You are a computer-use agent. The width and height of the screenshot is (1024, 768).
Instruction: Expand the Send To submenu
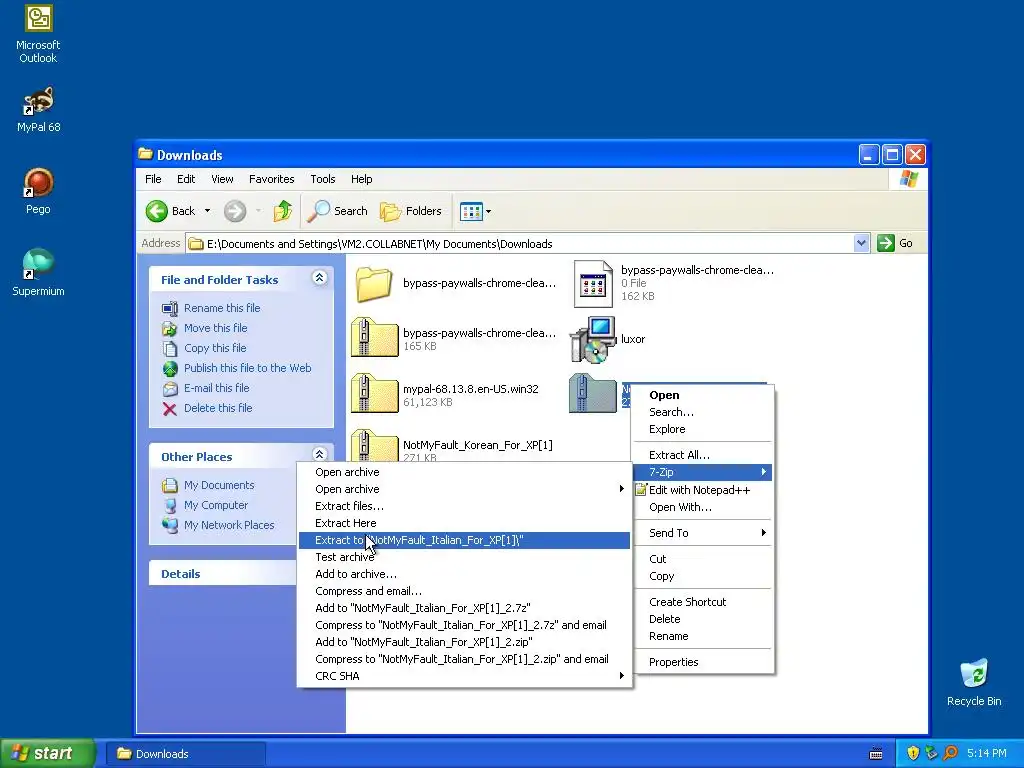[x=703, y=533]
